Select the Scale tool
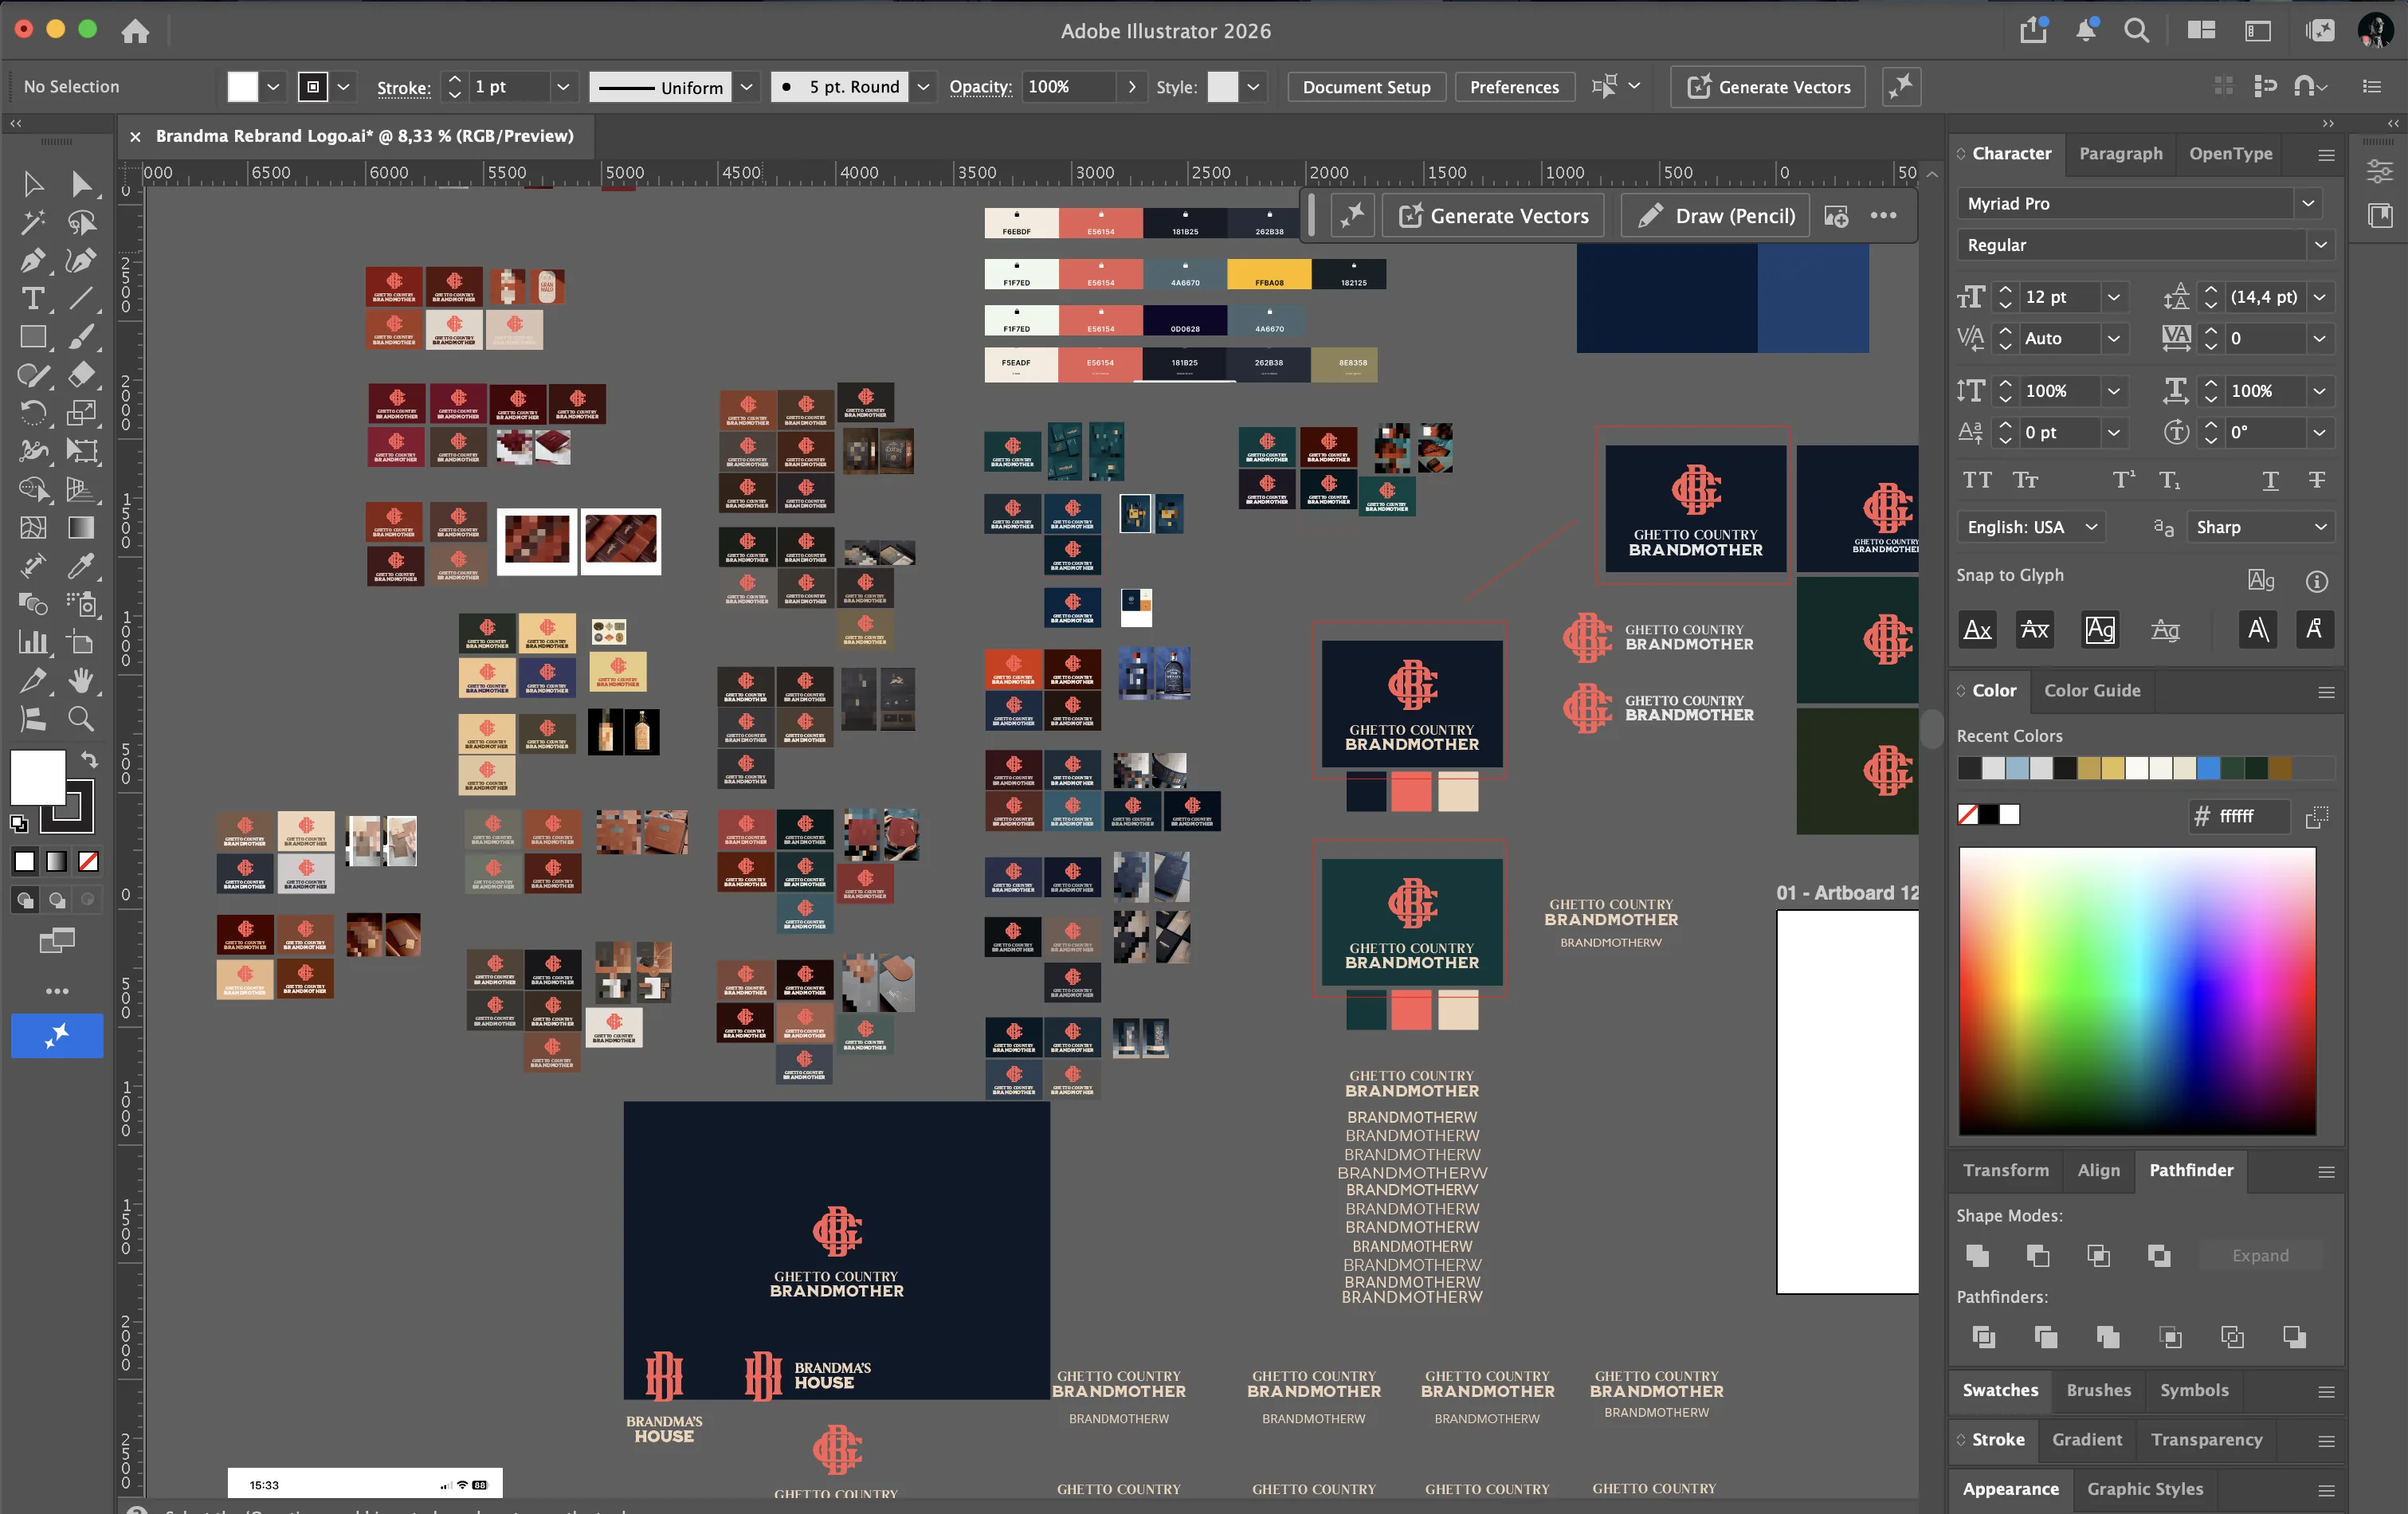 coord(82,413)
